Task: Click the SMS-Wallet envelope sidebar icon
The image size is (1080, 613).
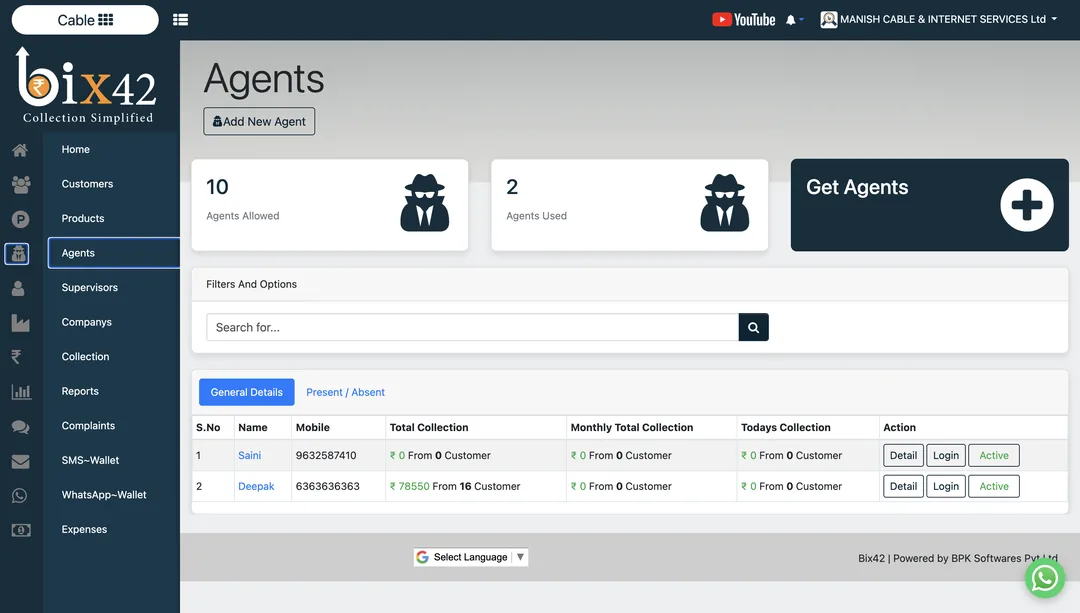Action: pos(21,461)
